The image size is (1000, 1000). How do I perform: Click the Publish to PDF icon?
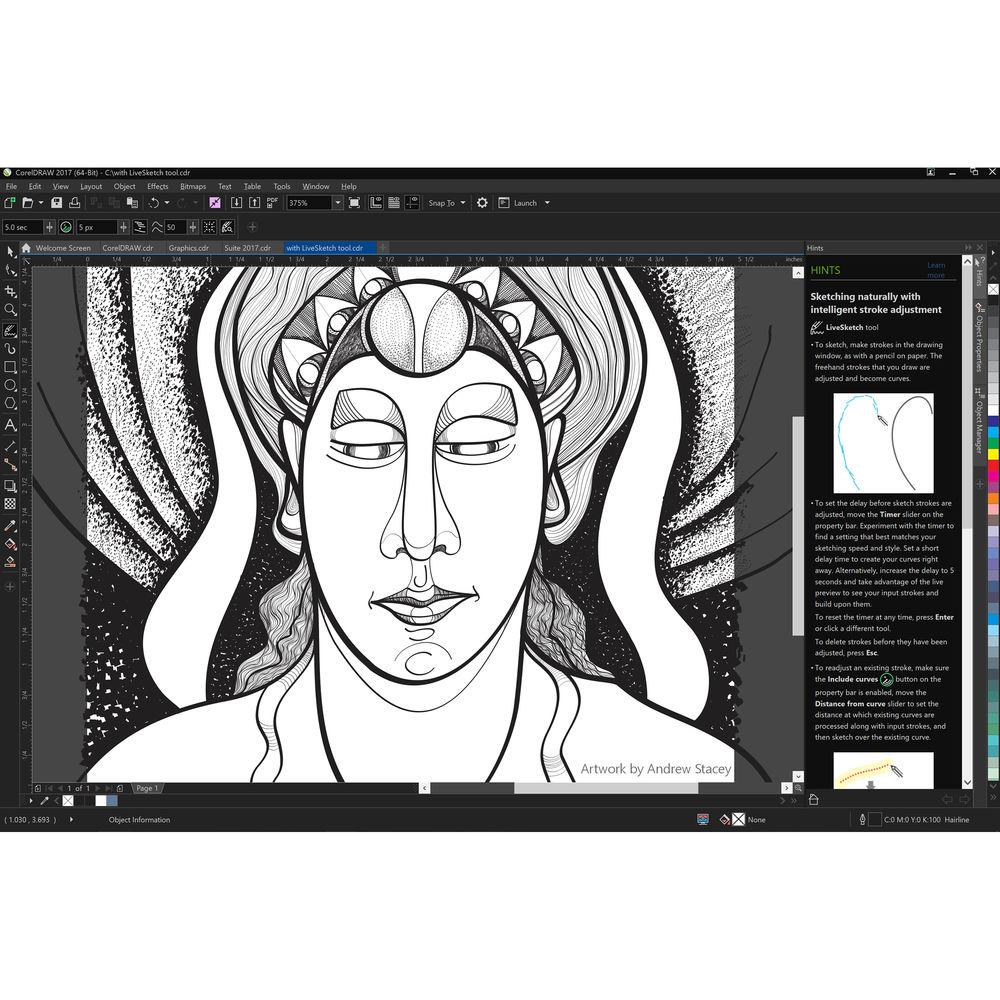point(273,203)
